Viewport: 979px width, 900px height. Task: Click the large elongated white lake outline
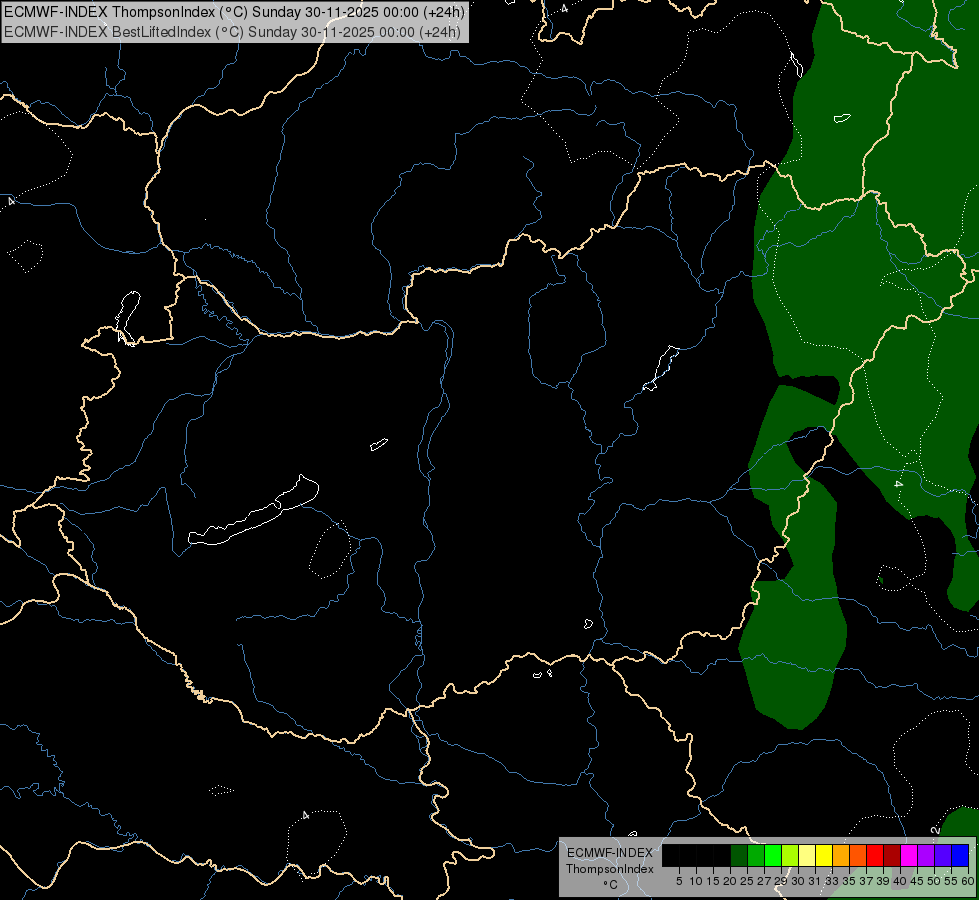tap(253, 510)
